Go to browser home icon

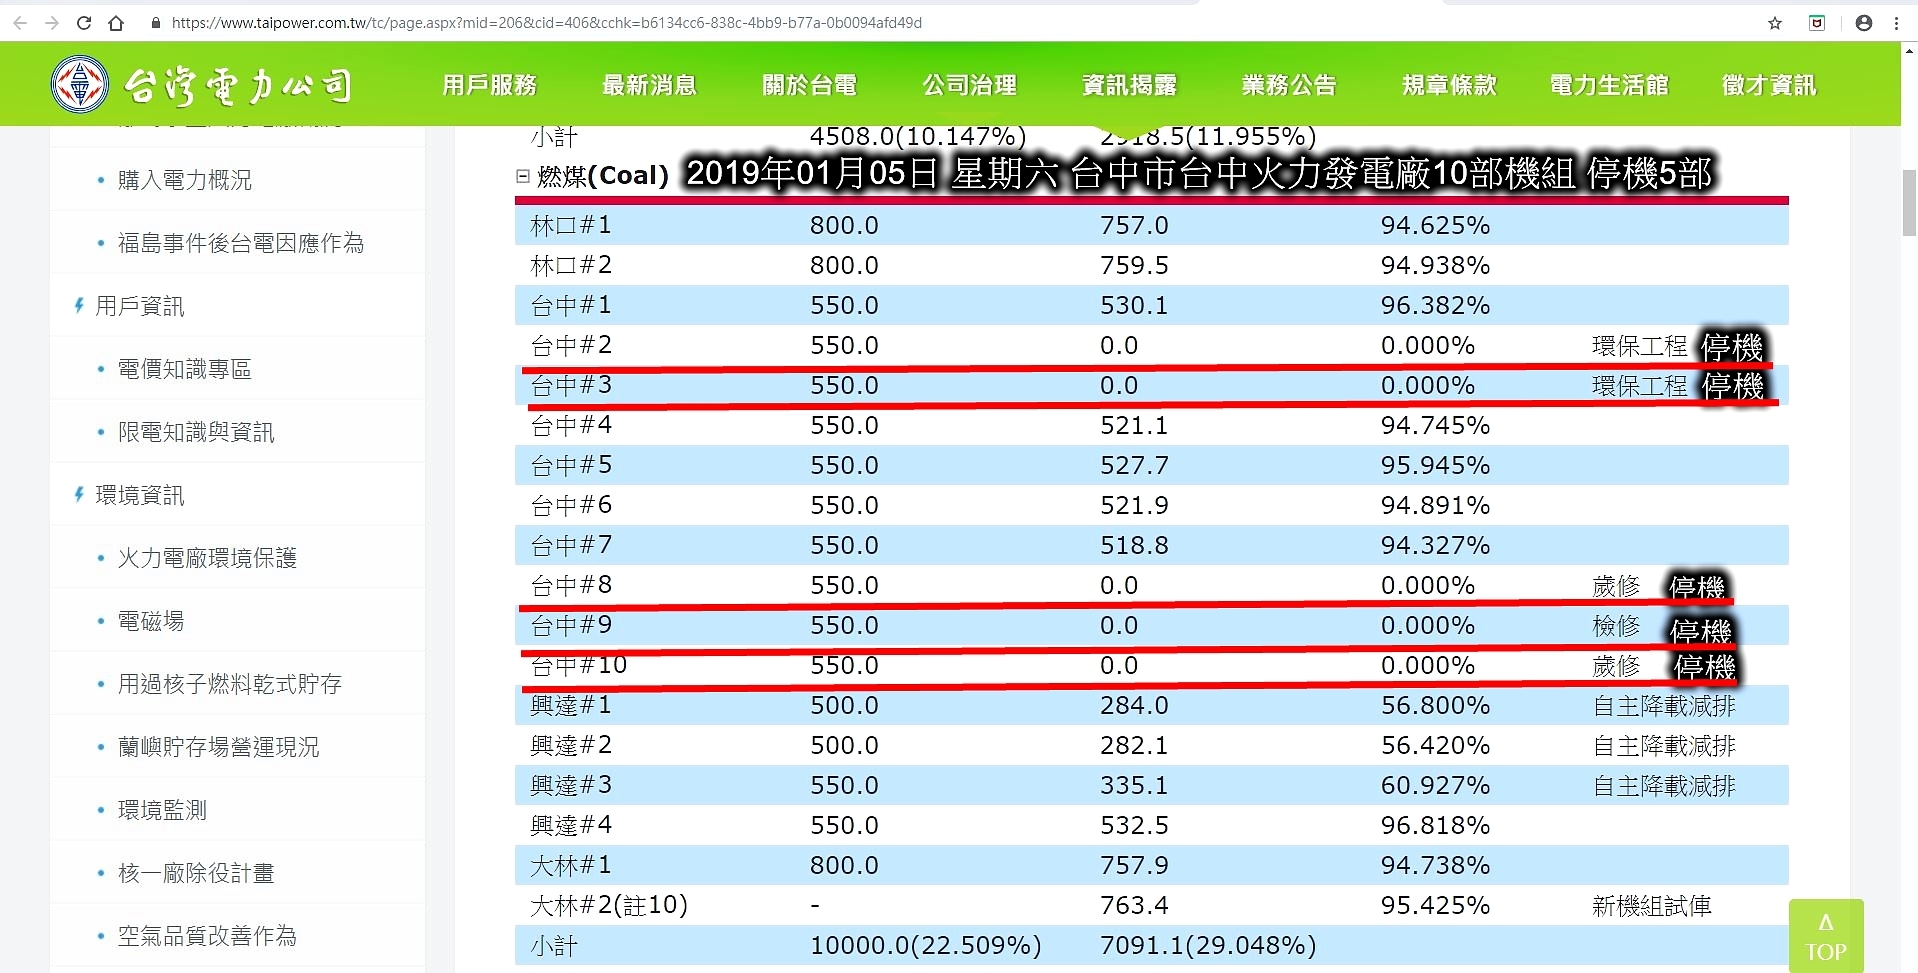click(116, 23)
